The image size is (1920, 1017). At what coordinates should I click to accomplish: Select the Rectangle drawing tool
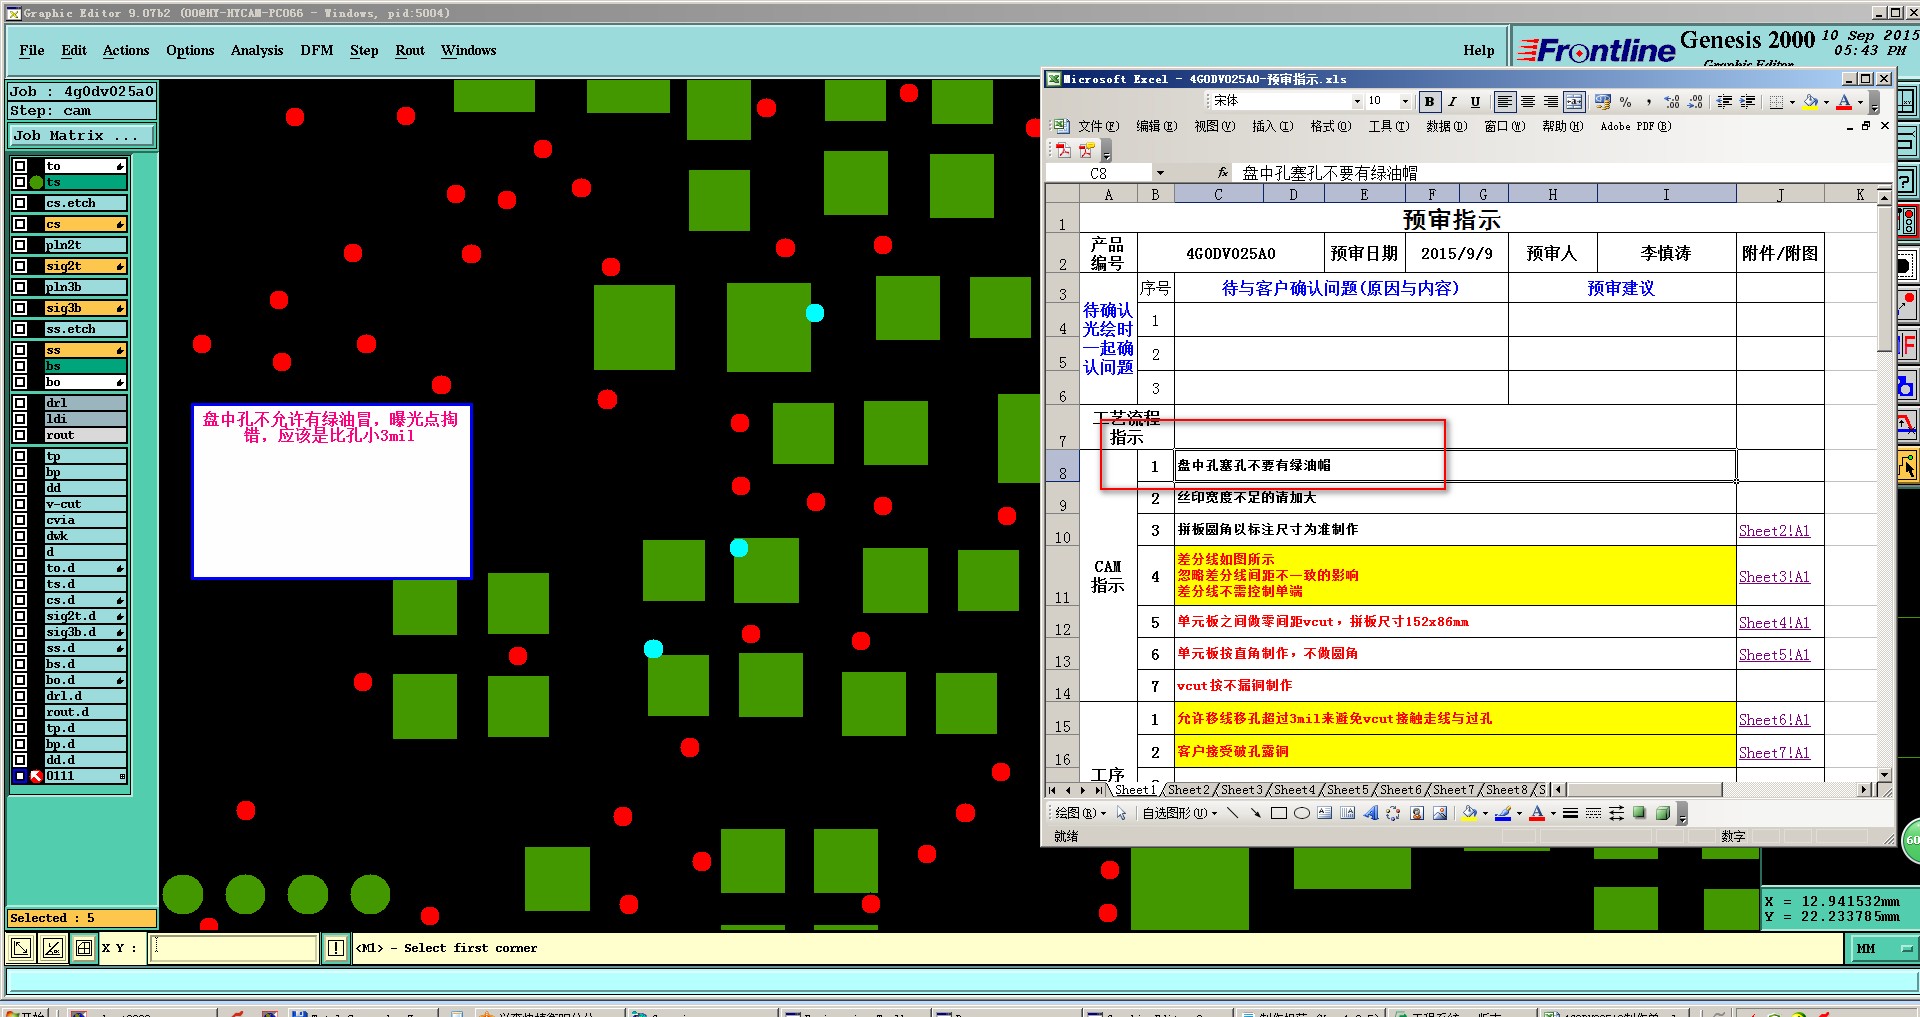pyautogui.click(x=1278, y=813)
